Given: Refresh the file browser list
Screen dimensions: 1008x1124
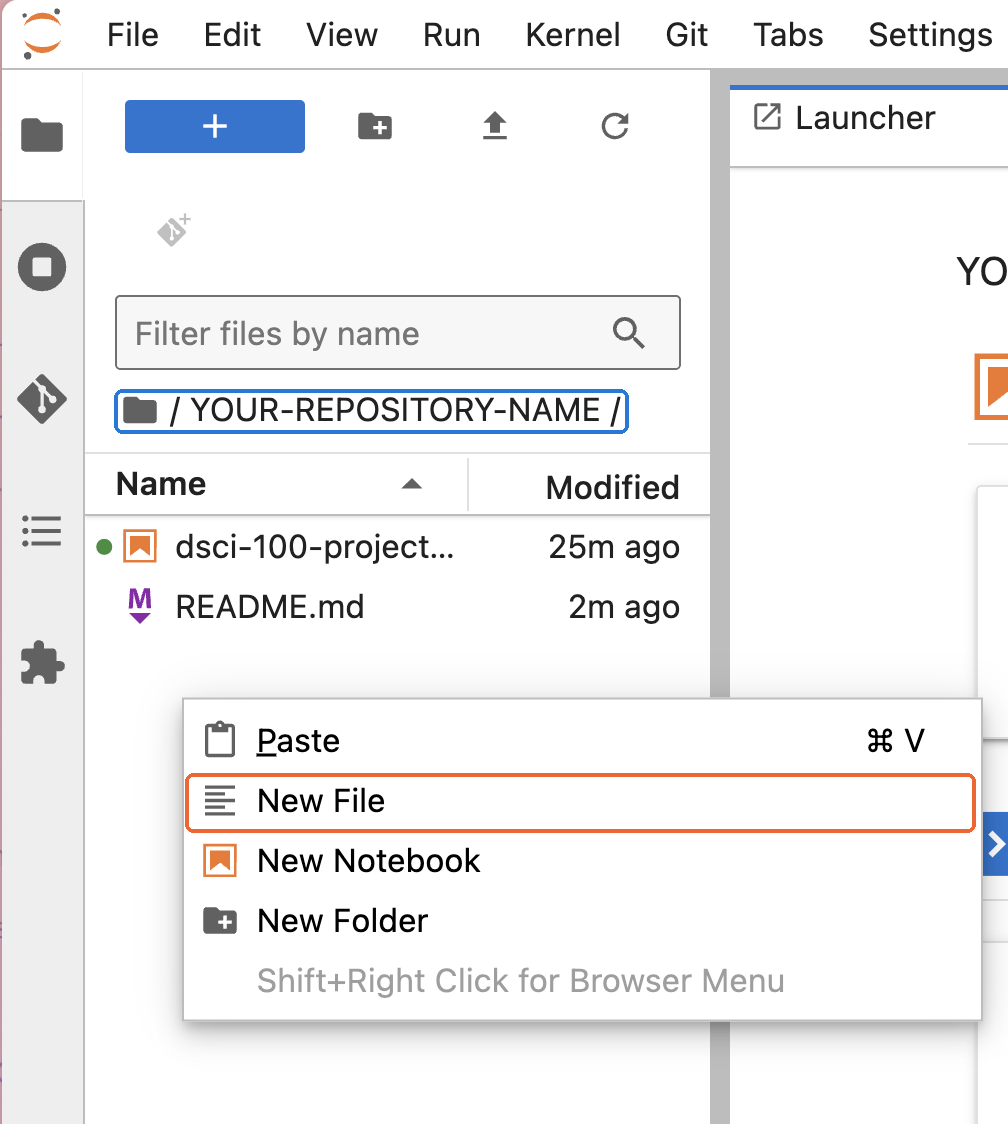Looking at the screenshot, I should 614,126.
